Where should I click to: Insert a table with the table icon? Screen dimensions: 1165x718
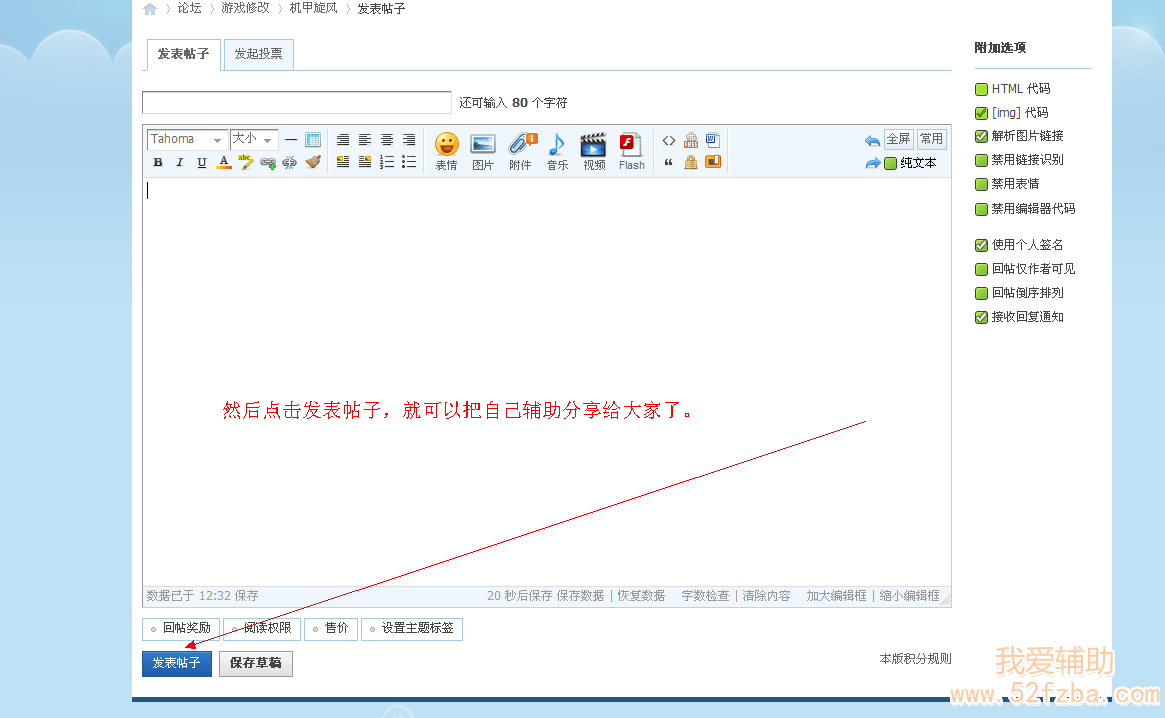pos(313,140)
